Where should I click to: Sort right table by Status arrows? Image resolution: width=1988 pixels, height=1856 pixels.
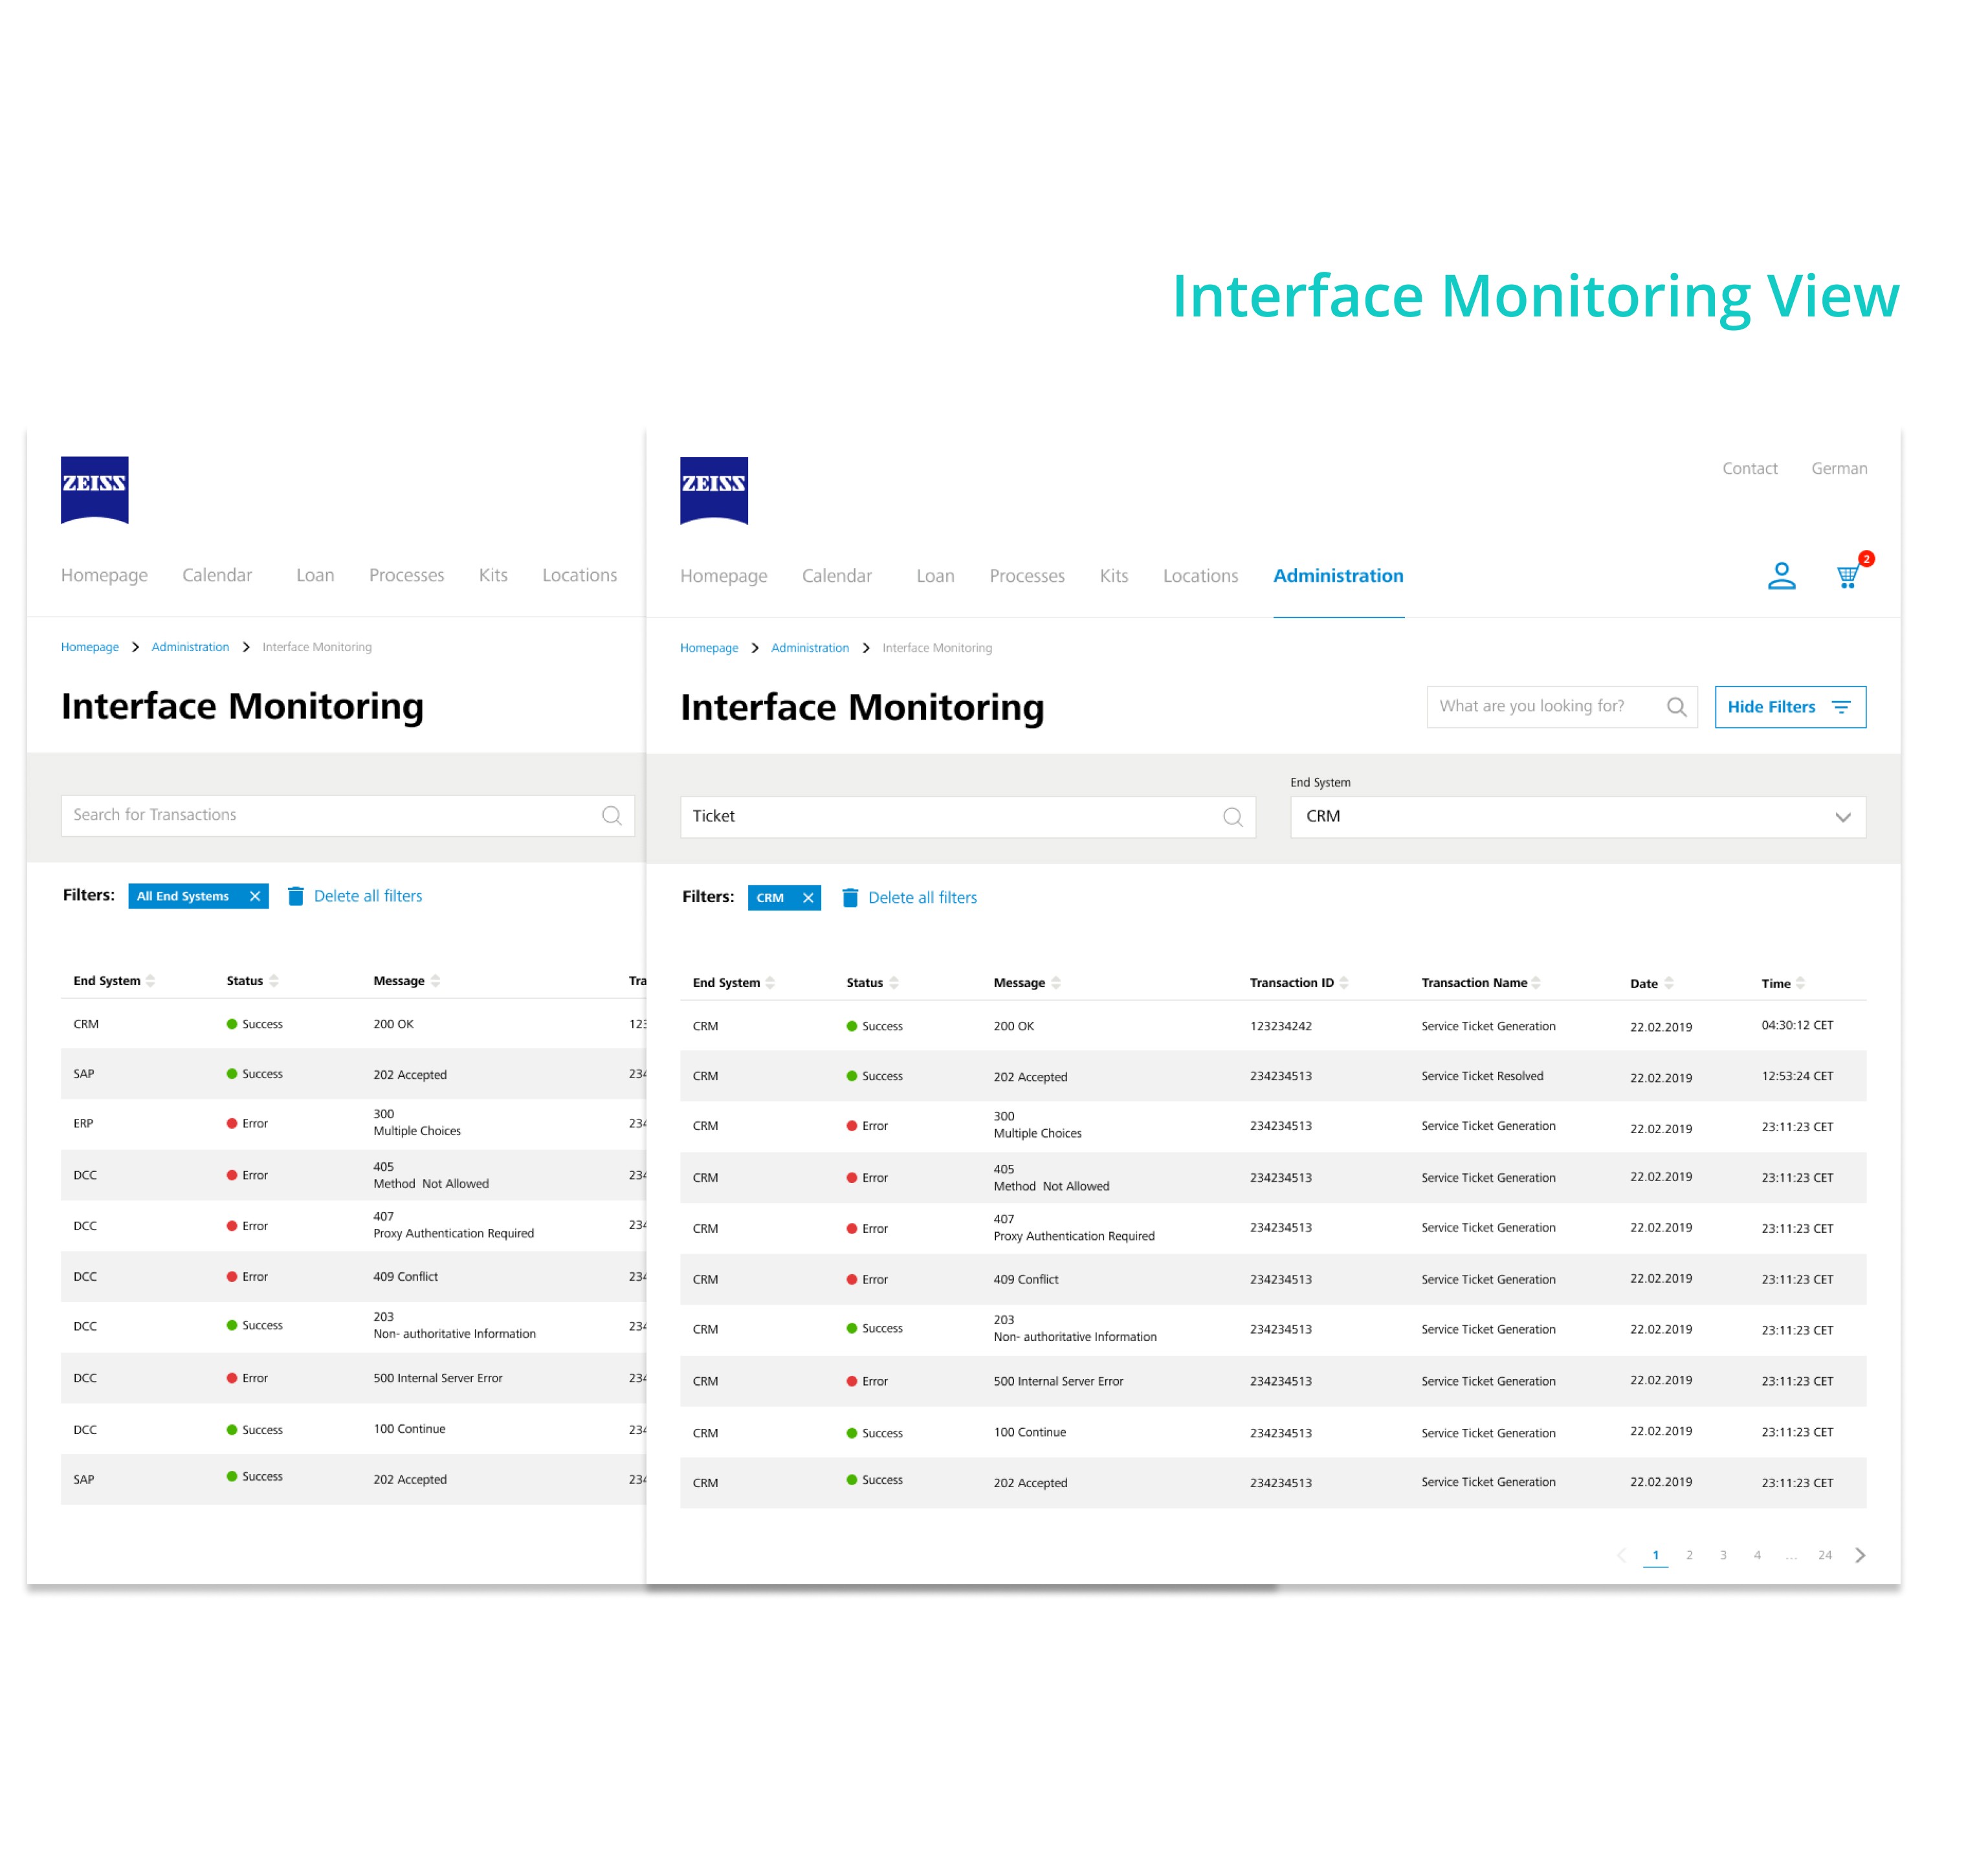(893, 983)
